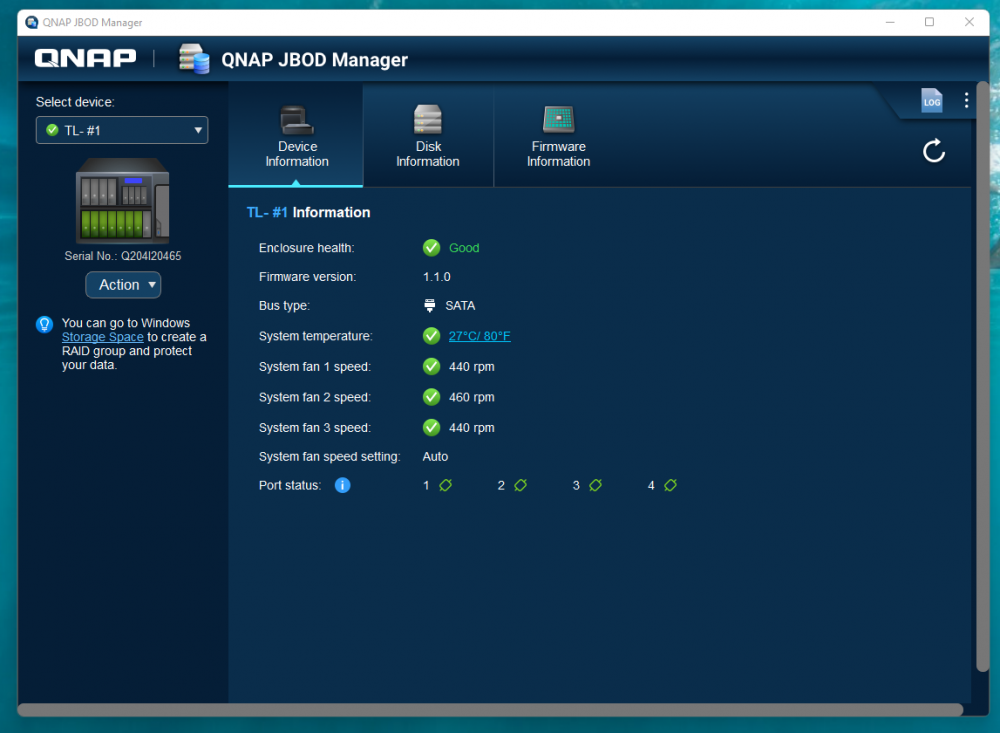Click port 2 connection icon

(x=520, y=485)
